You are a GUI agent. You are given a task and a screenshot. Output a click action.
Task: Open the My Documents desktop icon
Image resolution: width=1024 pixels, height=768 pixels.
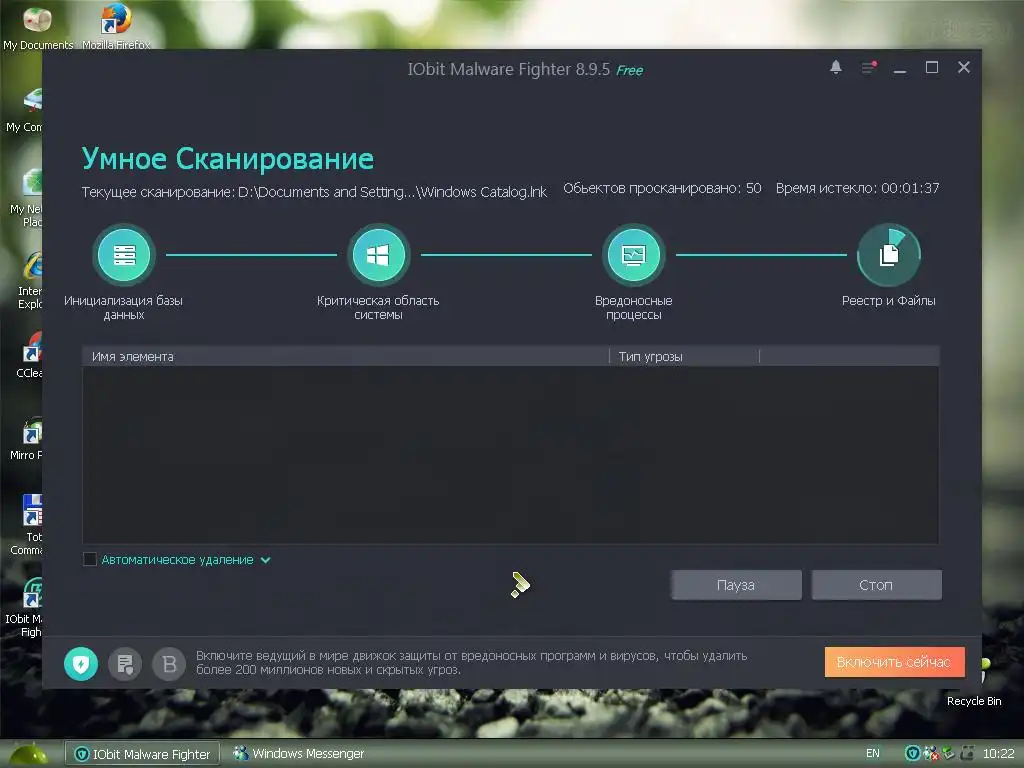(x=38, y=26)
